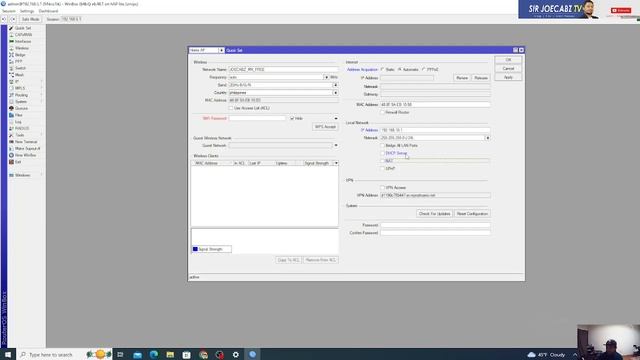
Task: Enable the NAT checkbox
Action: pos(382,161)
